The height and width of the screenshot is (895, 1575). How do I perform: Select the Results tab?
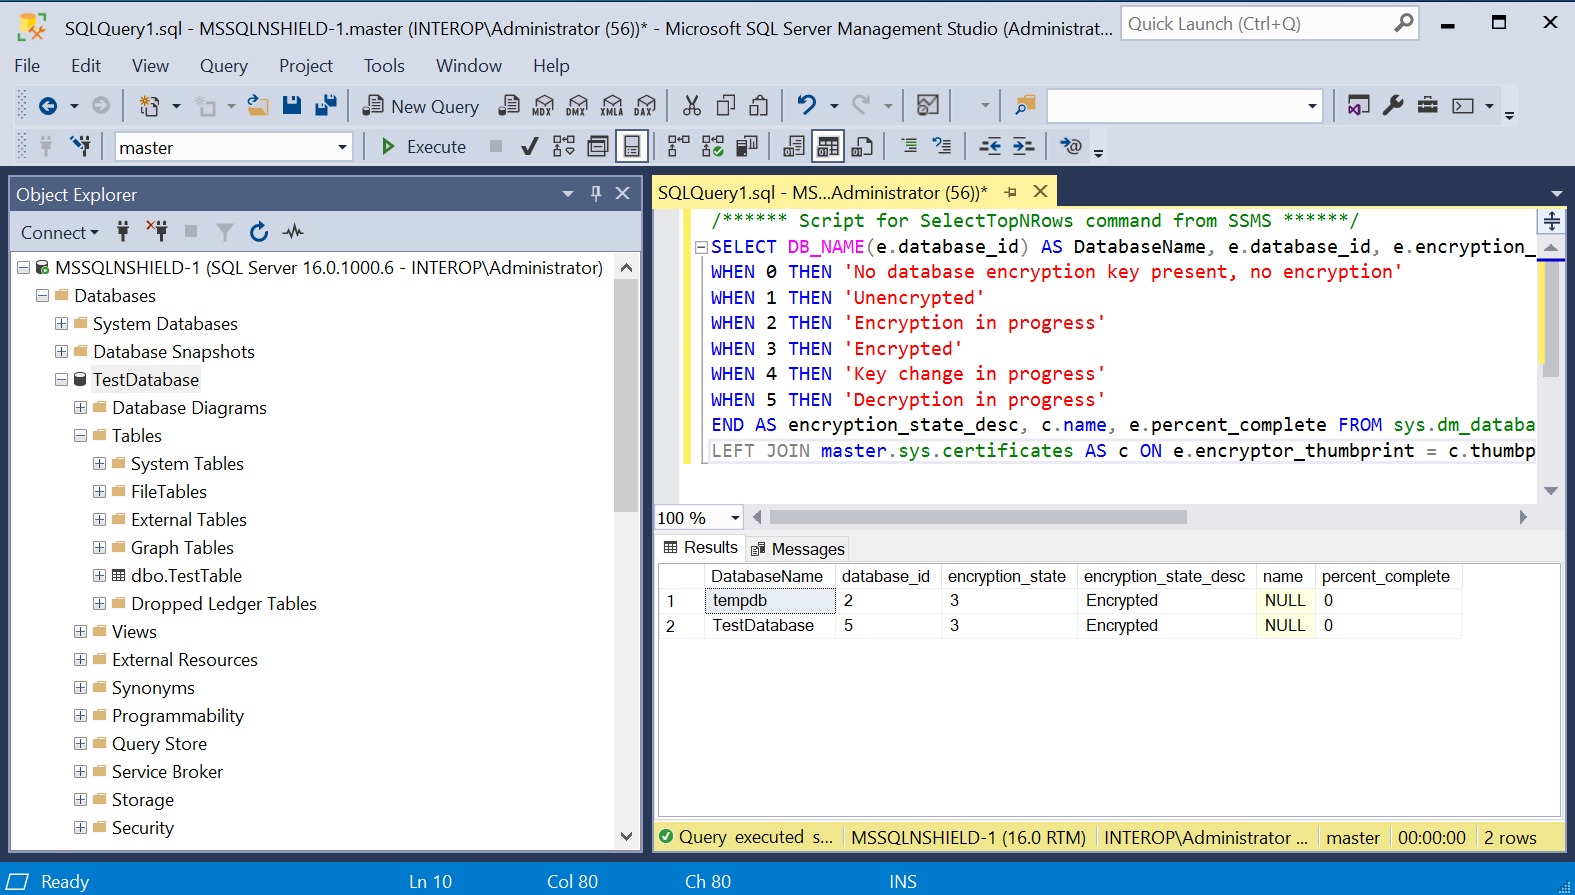700,548
